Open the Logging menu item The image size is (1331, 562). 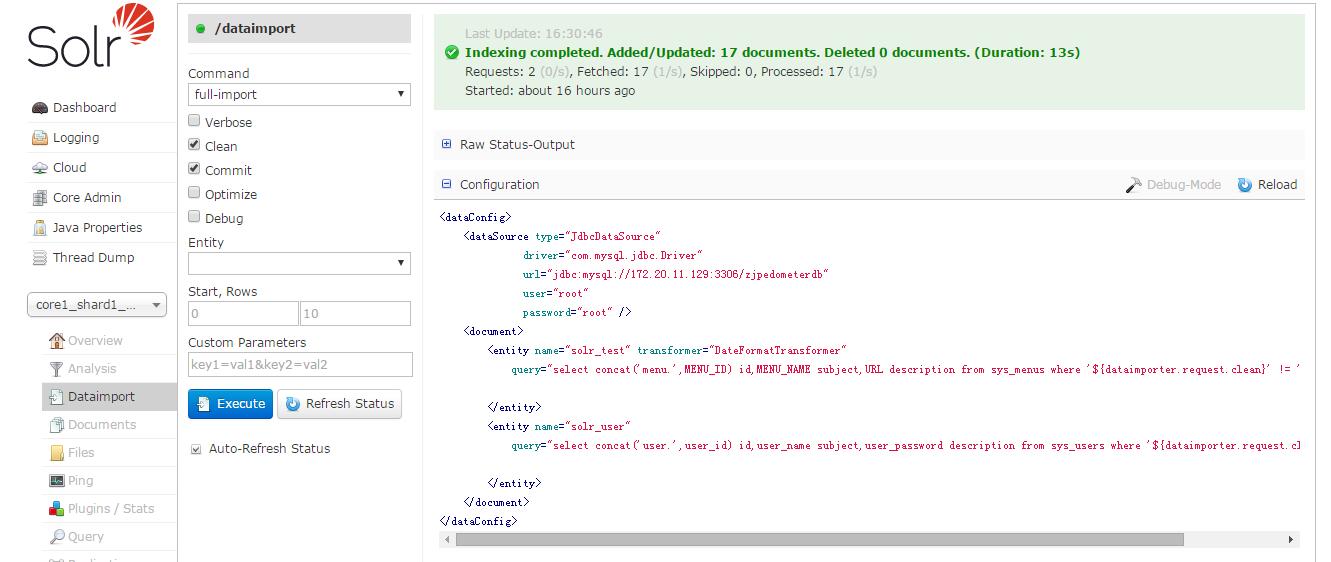[76, 138]
